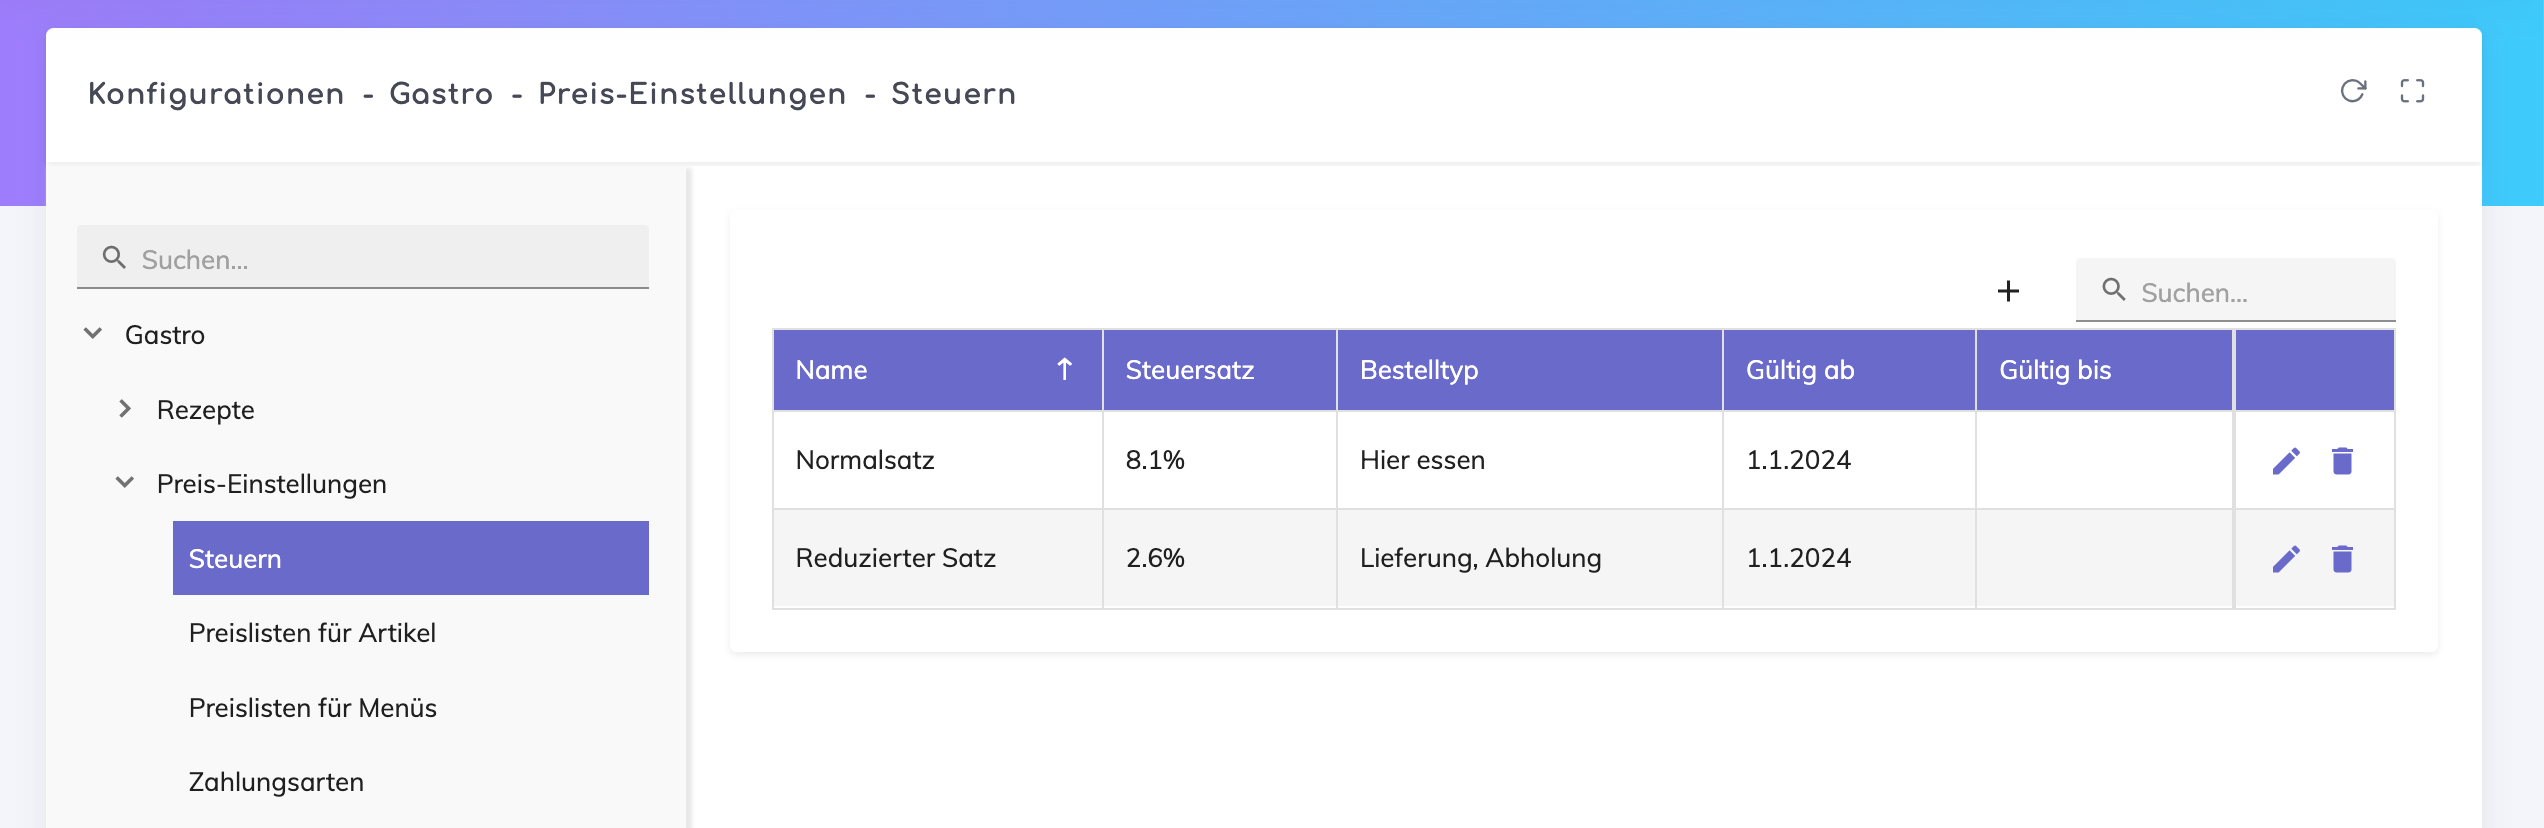The image size is (2544, 828).
Task: Collapse the Preis-Einstellungen node
Action: click(x=125, y=483)
